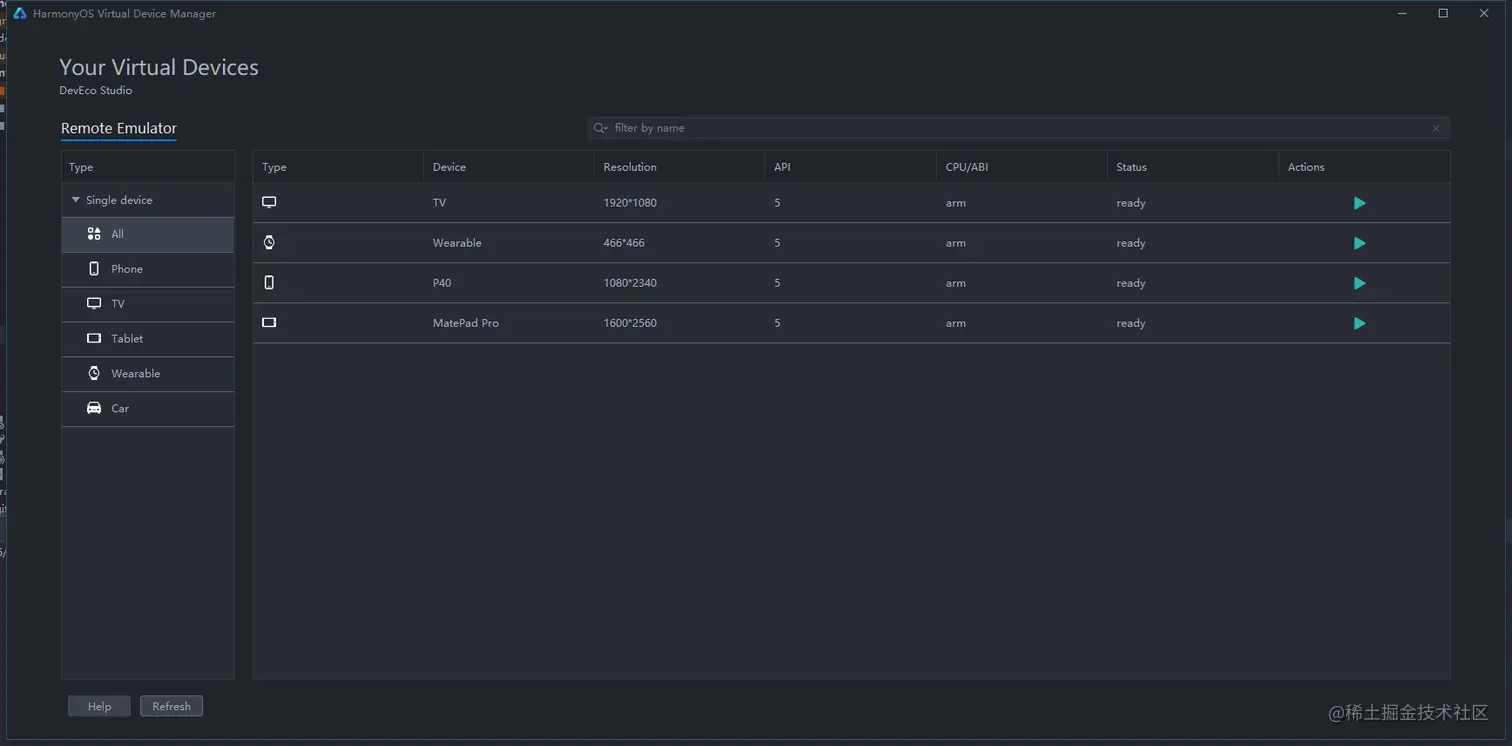Clear the filter with its X icon

(1436, 128)
